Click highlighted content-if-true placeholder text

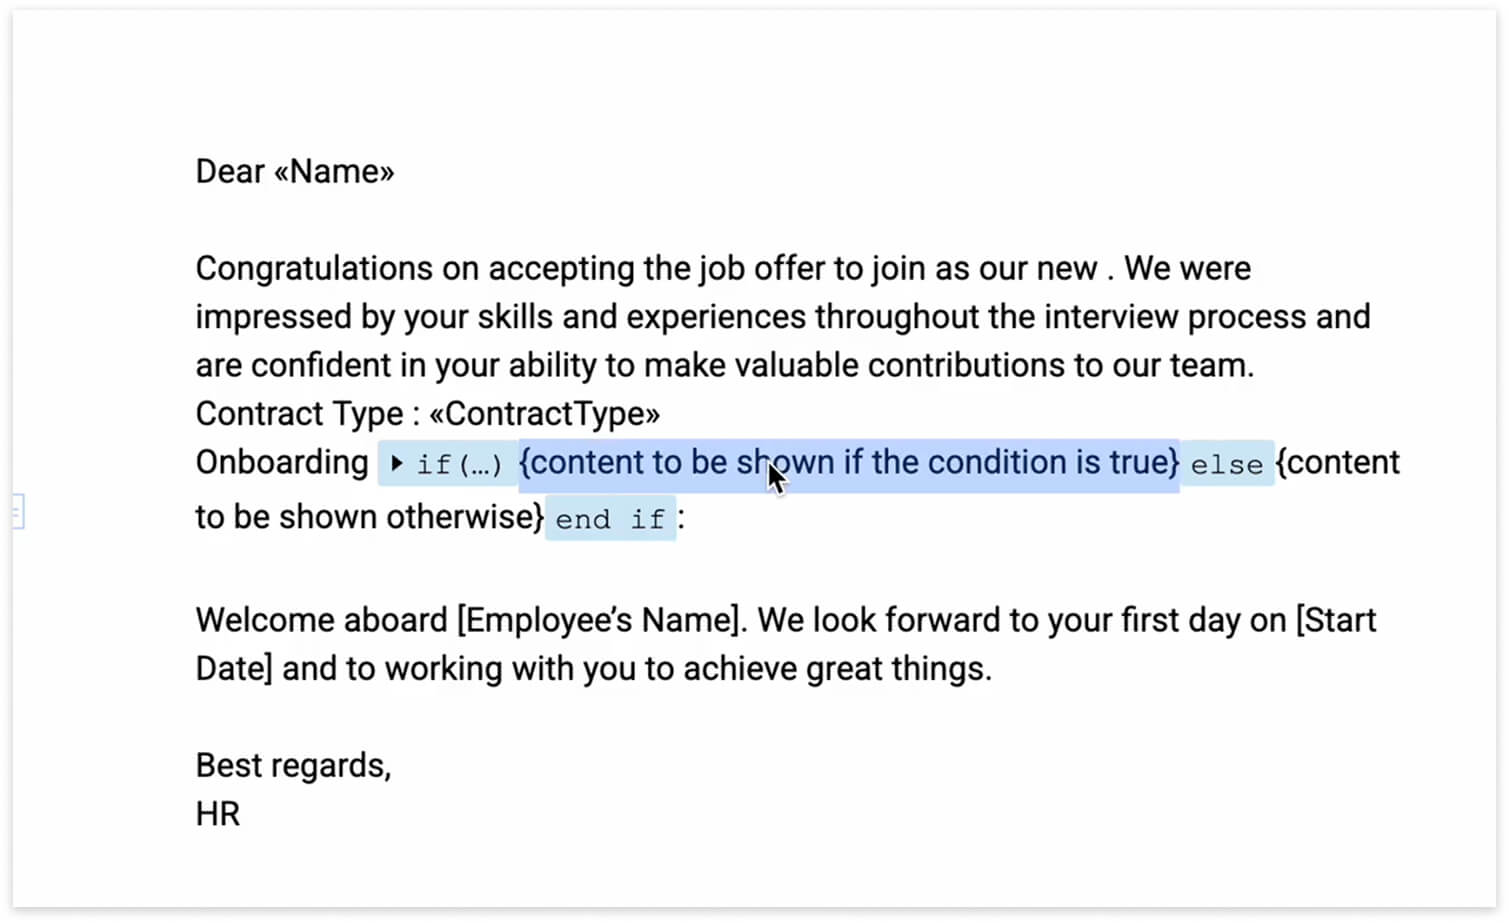click(849, 463)
